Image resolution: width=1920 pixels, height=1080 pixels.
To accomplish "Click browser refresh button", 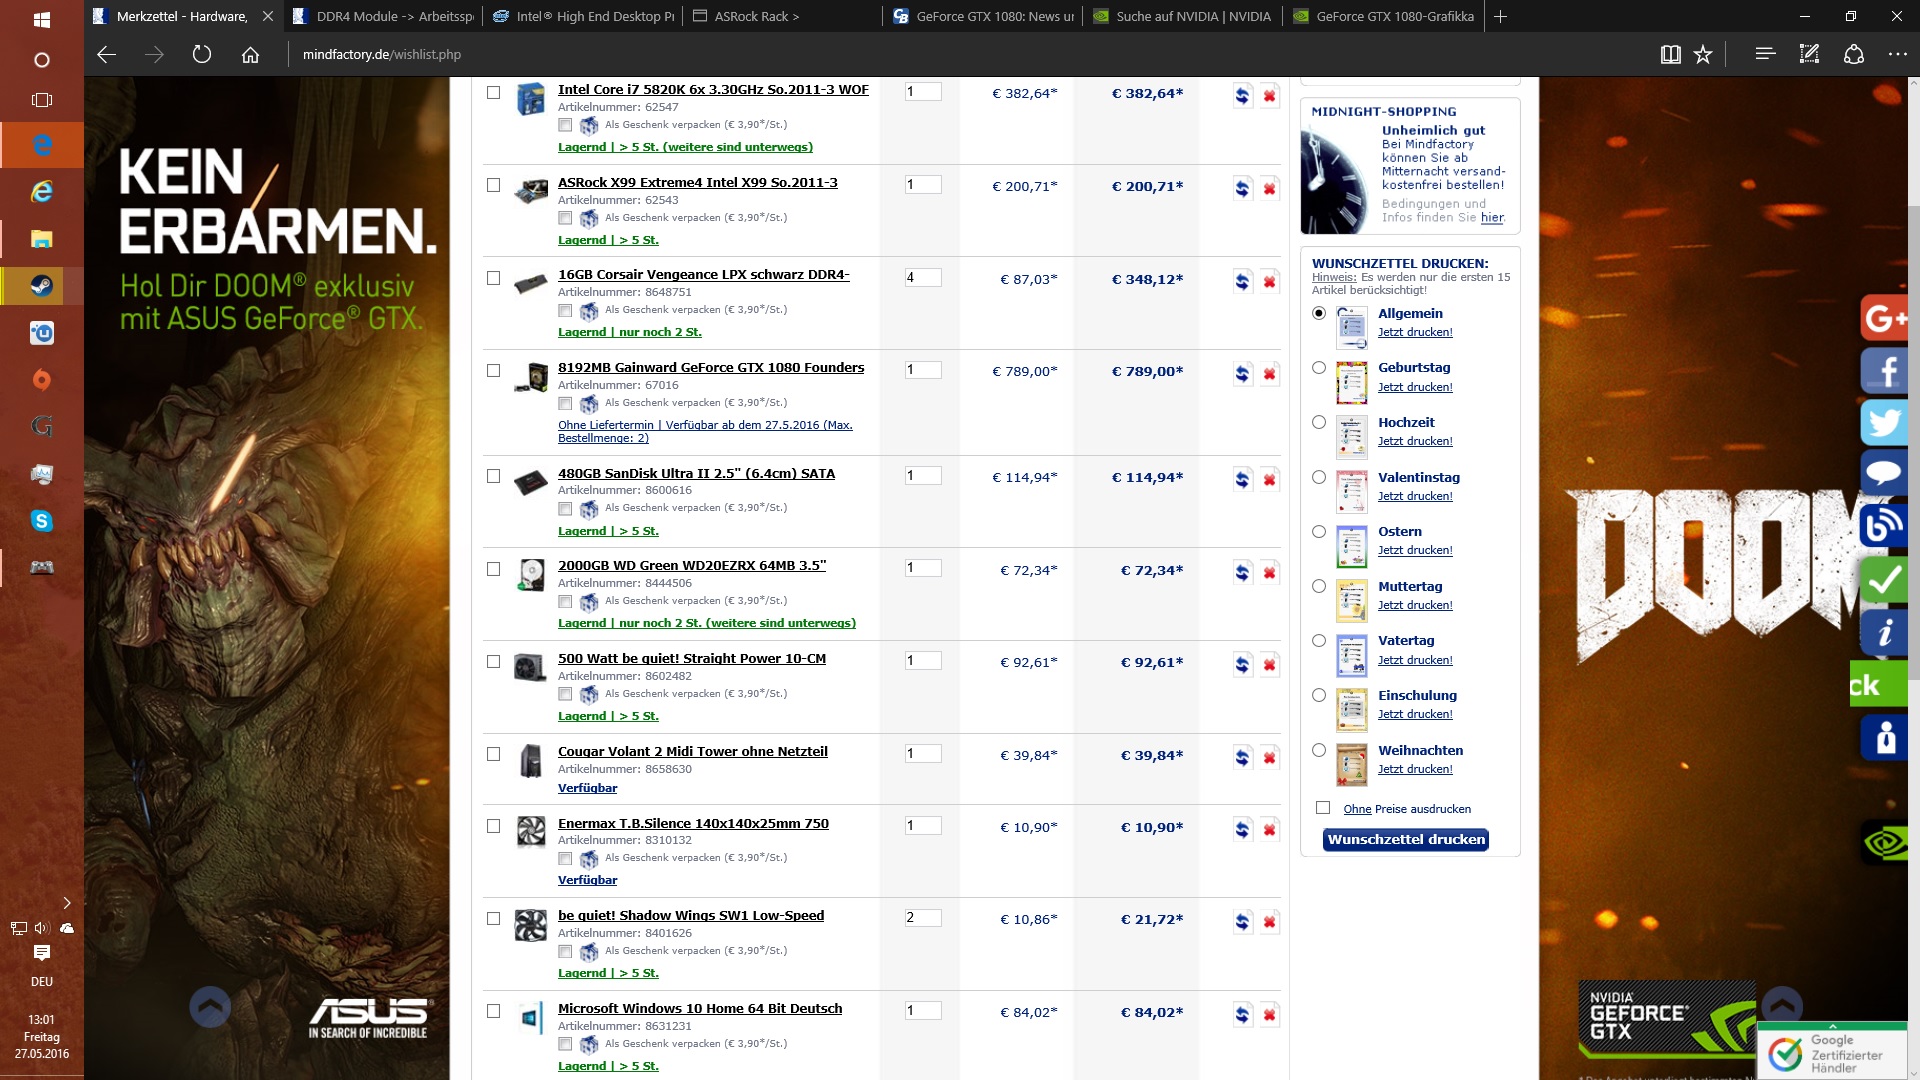I will 202,55.
